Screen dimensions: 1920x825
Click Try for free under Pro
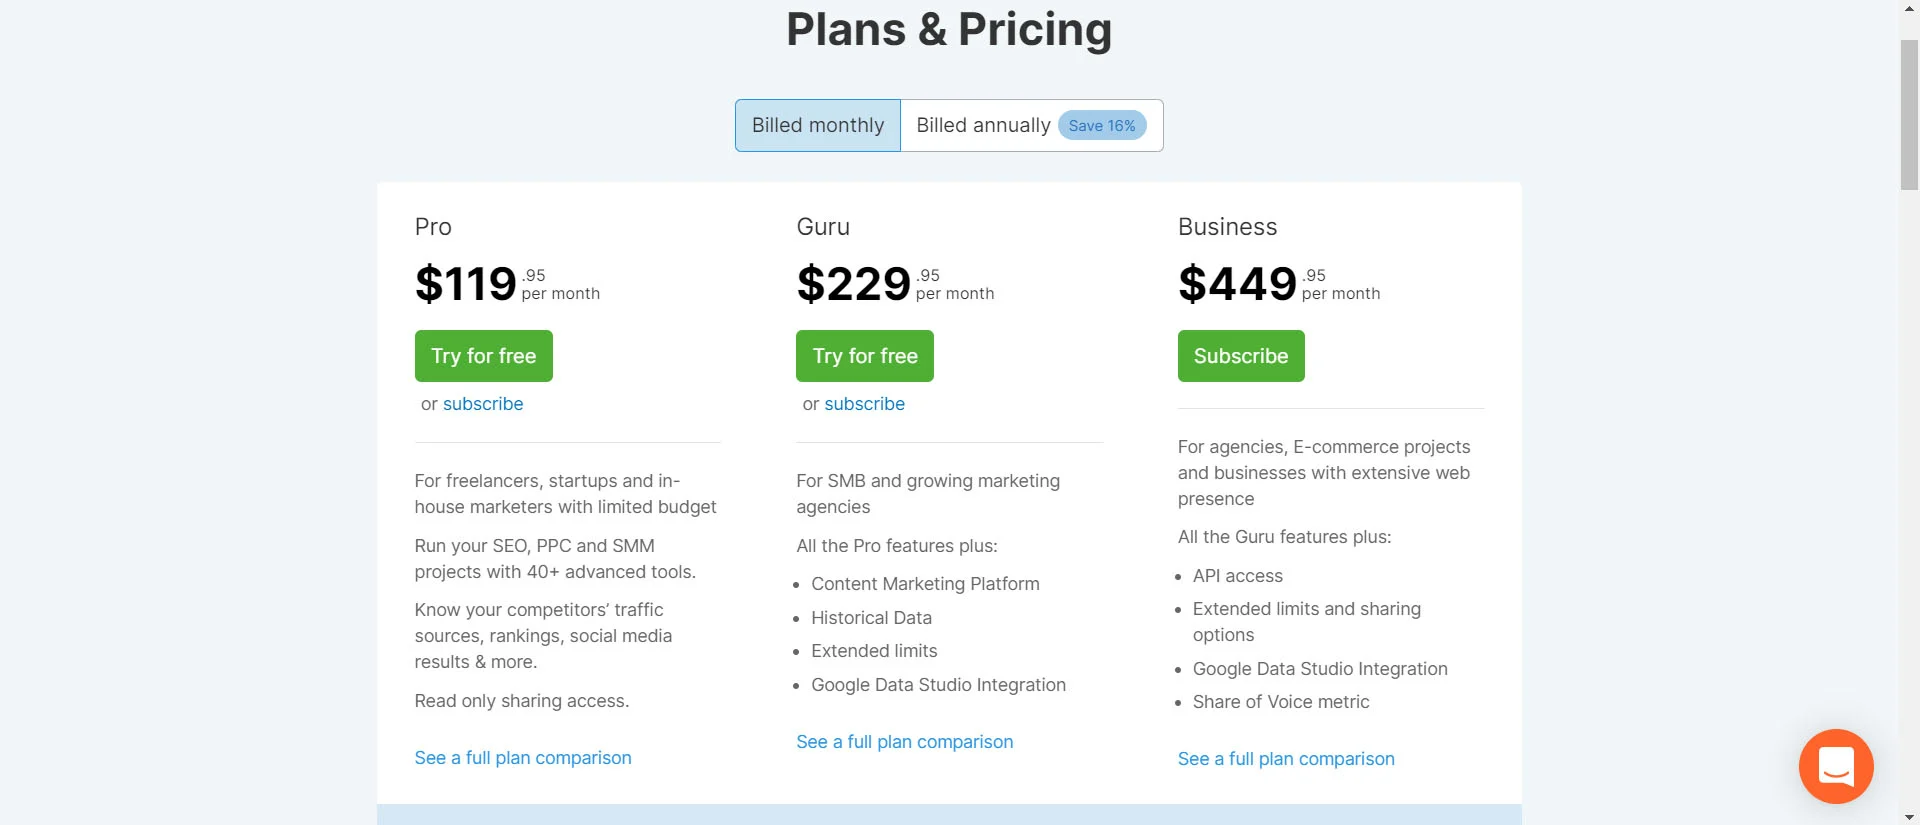pyautogui.click(x=484, y=356)
